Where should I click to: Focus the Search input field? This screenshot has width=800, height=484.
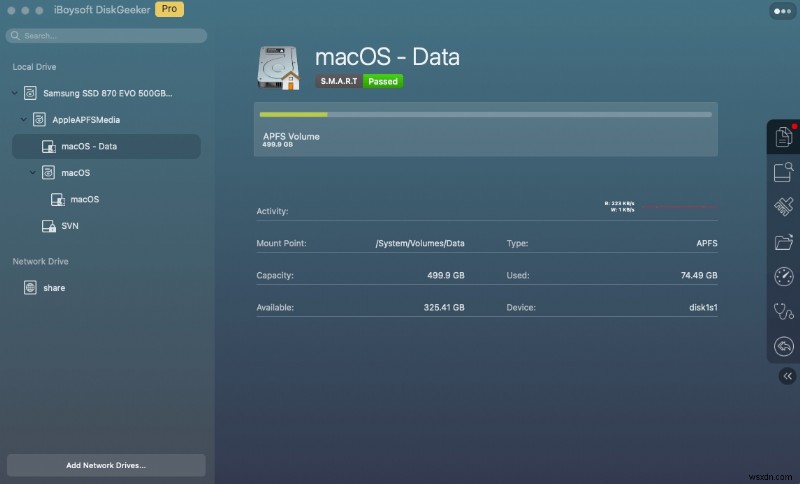pyautogui.click(x=106, y=35)
